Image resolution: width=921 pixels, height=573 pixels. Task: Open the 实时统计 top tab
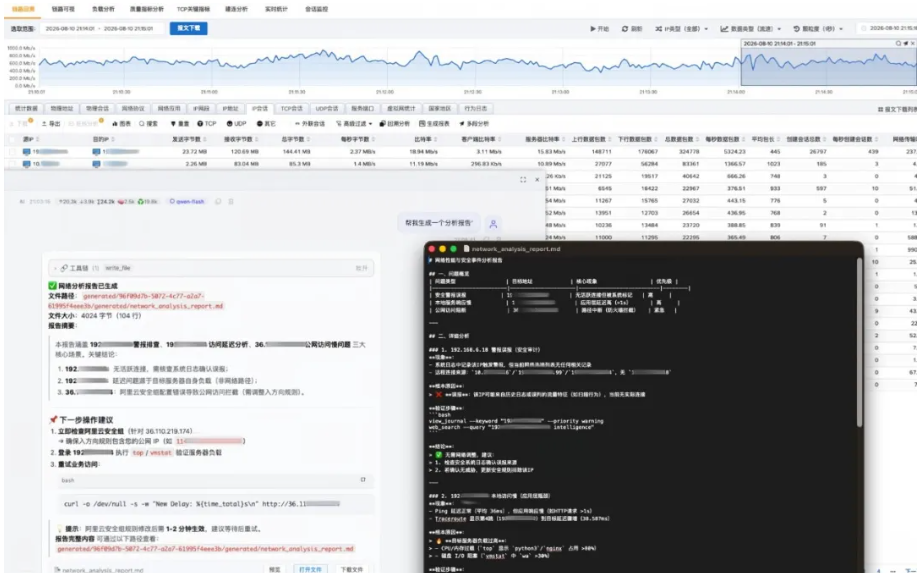tap(276, 9)
